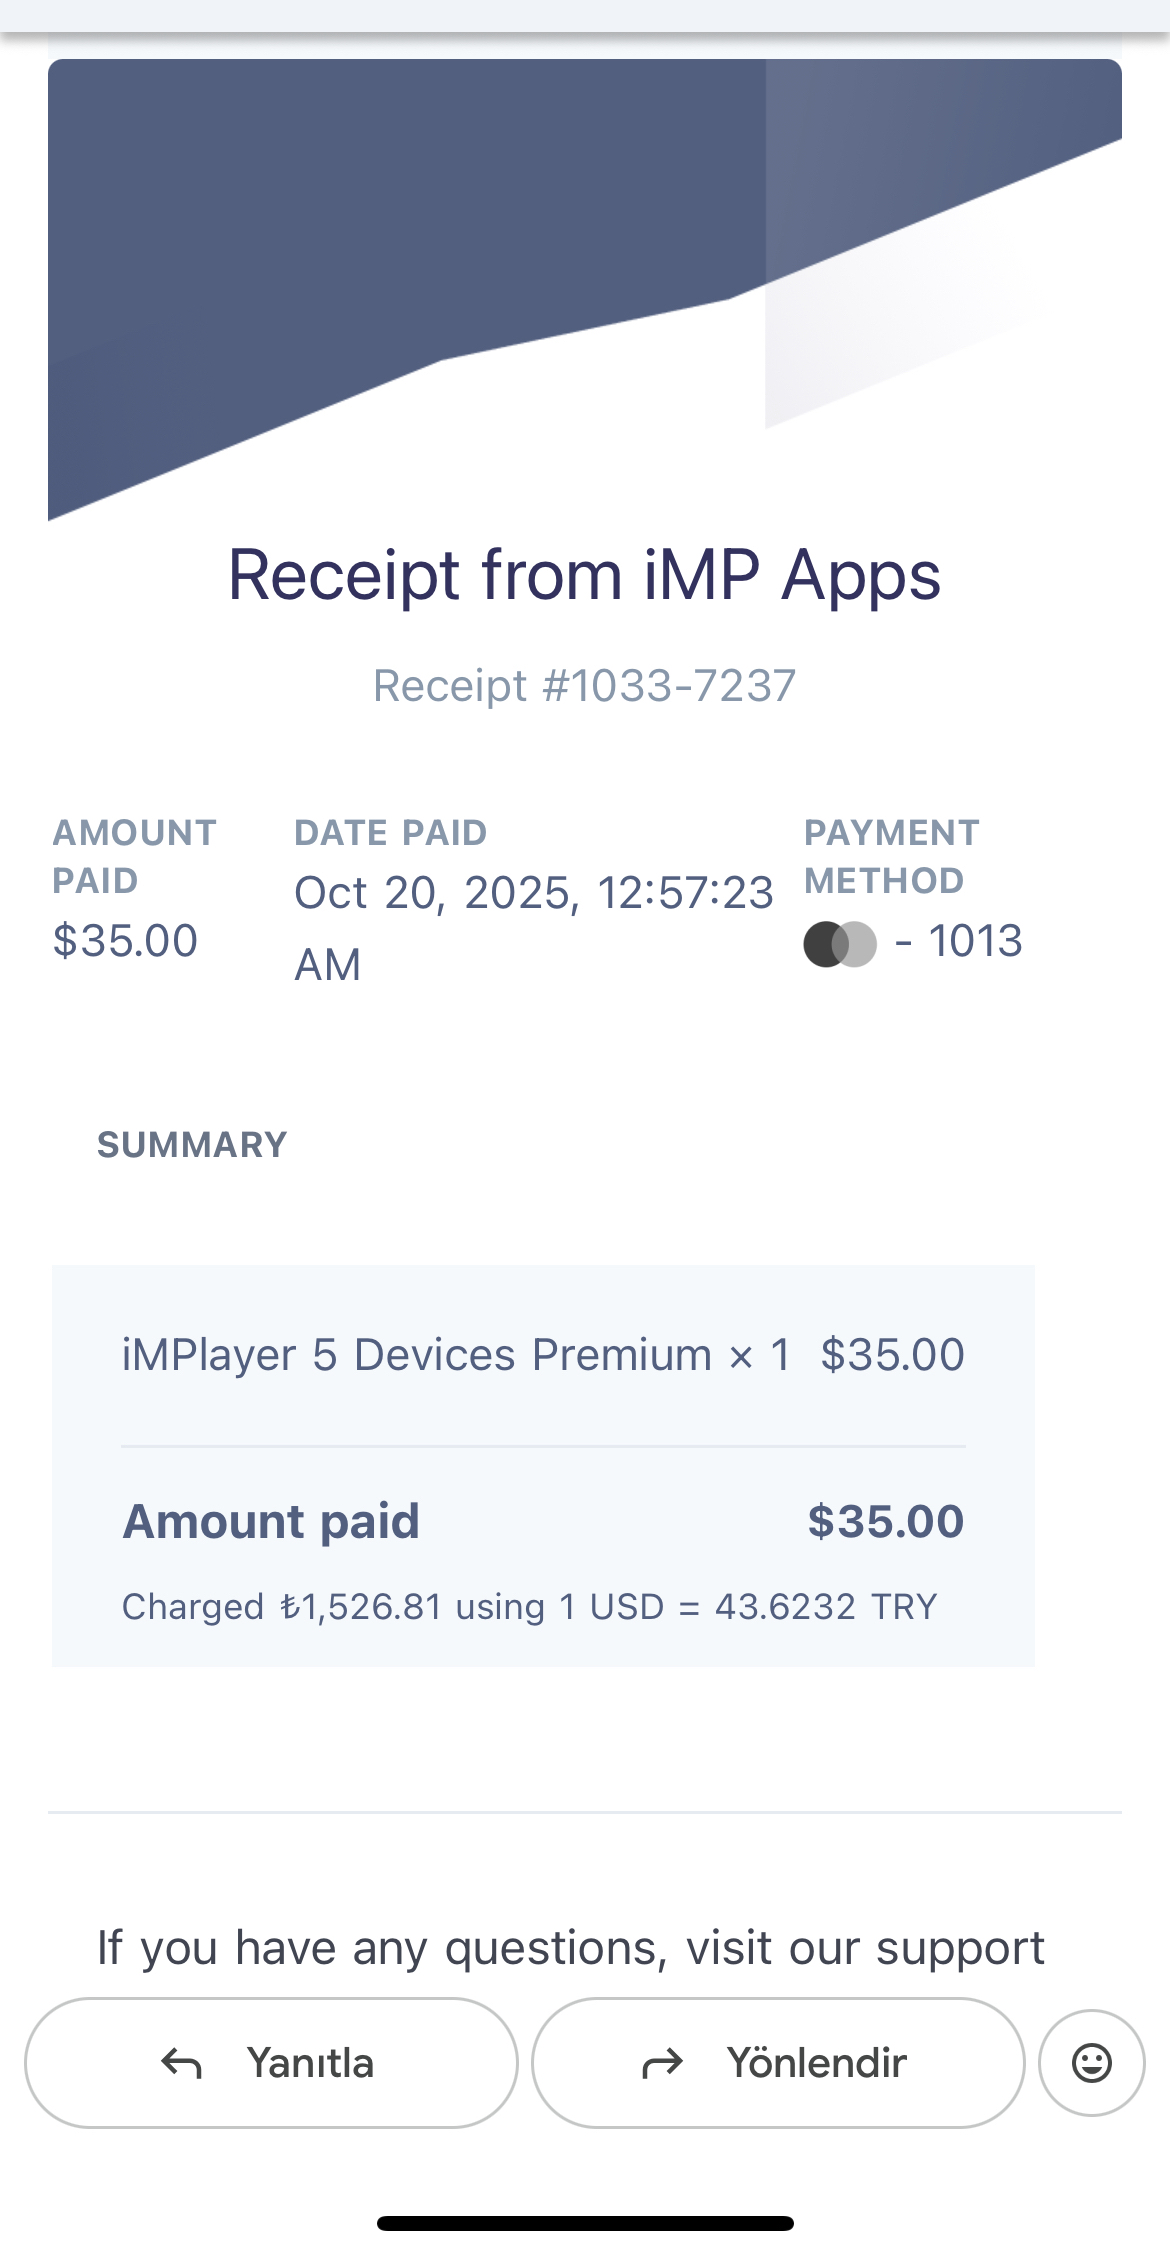Tap the bold "Amount paid" row label

[271, 1522]
